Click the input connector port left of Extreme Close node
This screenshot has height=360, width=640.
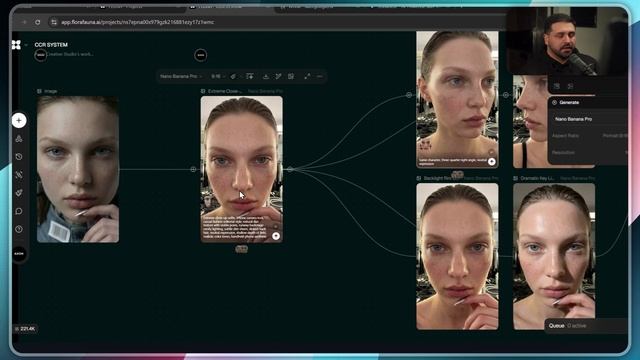(193, 169)
